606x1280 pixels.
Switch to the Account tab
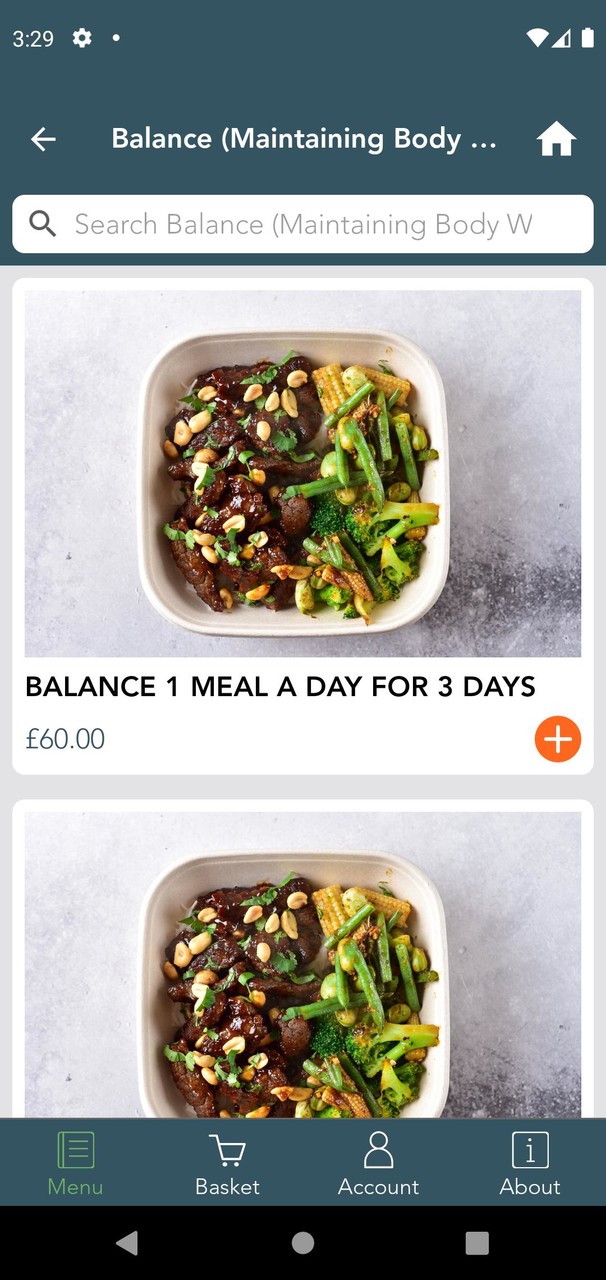click(x=378, y=1163)
